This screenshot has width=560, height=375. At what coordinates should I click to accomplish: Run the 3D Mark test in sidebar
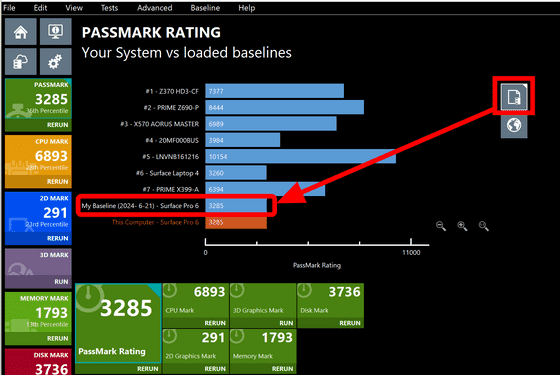coord(61,282)
